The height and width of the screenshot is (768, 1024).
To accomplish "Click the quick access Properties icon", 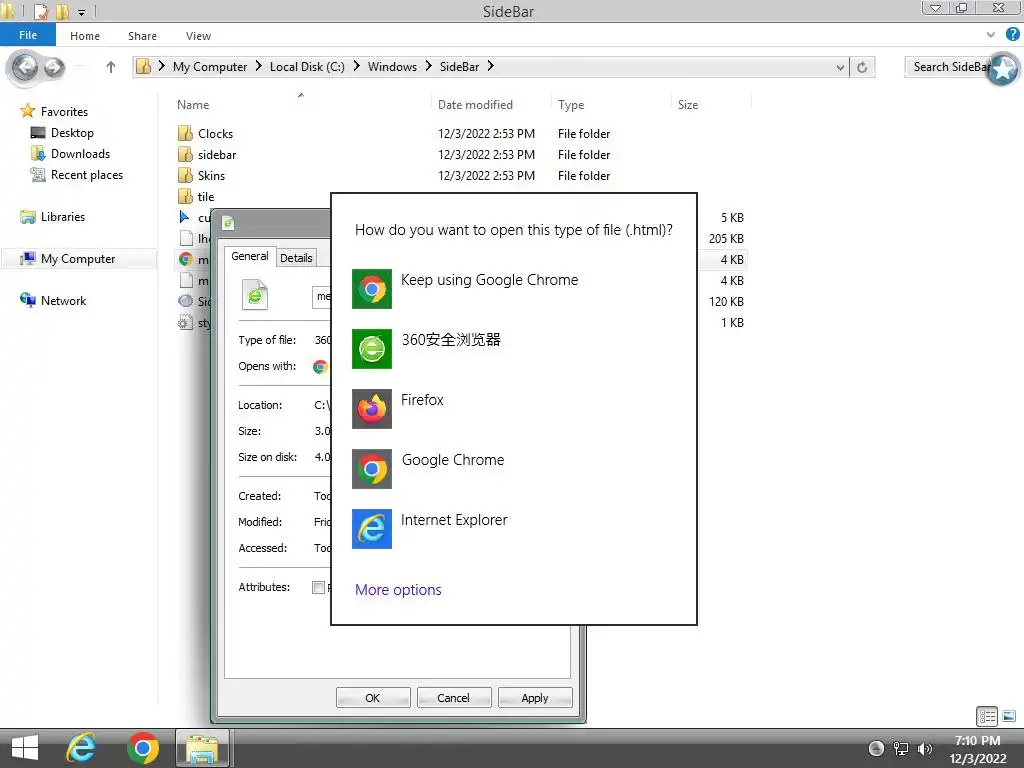I will pyautogui.click(x=41, y=11).
